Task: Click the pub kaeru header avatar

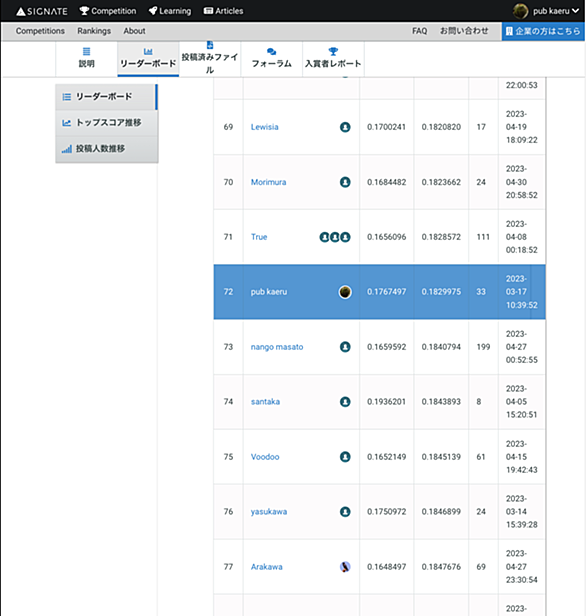Action: [x=520, y=11]
